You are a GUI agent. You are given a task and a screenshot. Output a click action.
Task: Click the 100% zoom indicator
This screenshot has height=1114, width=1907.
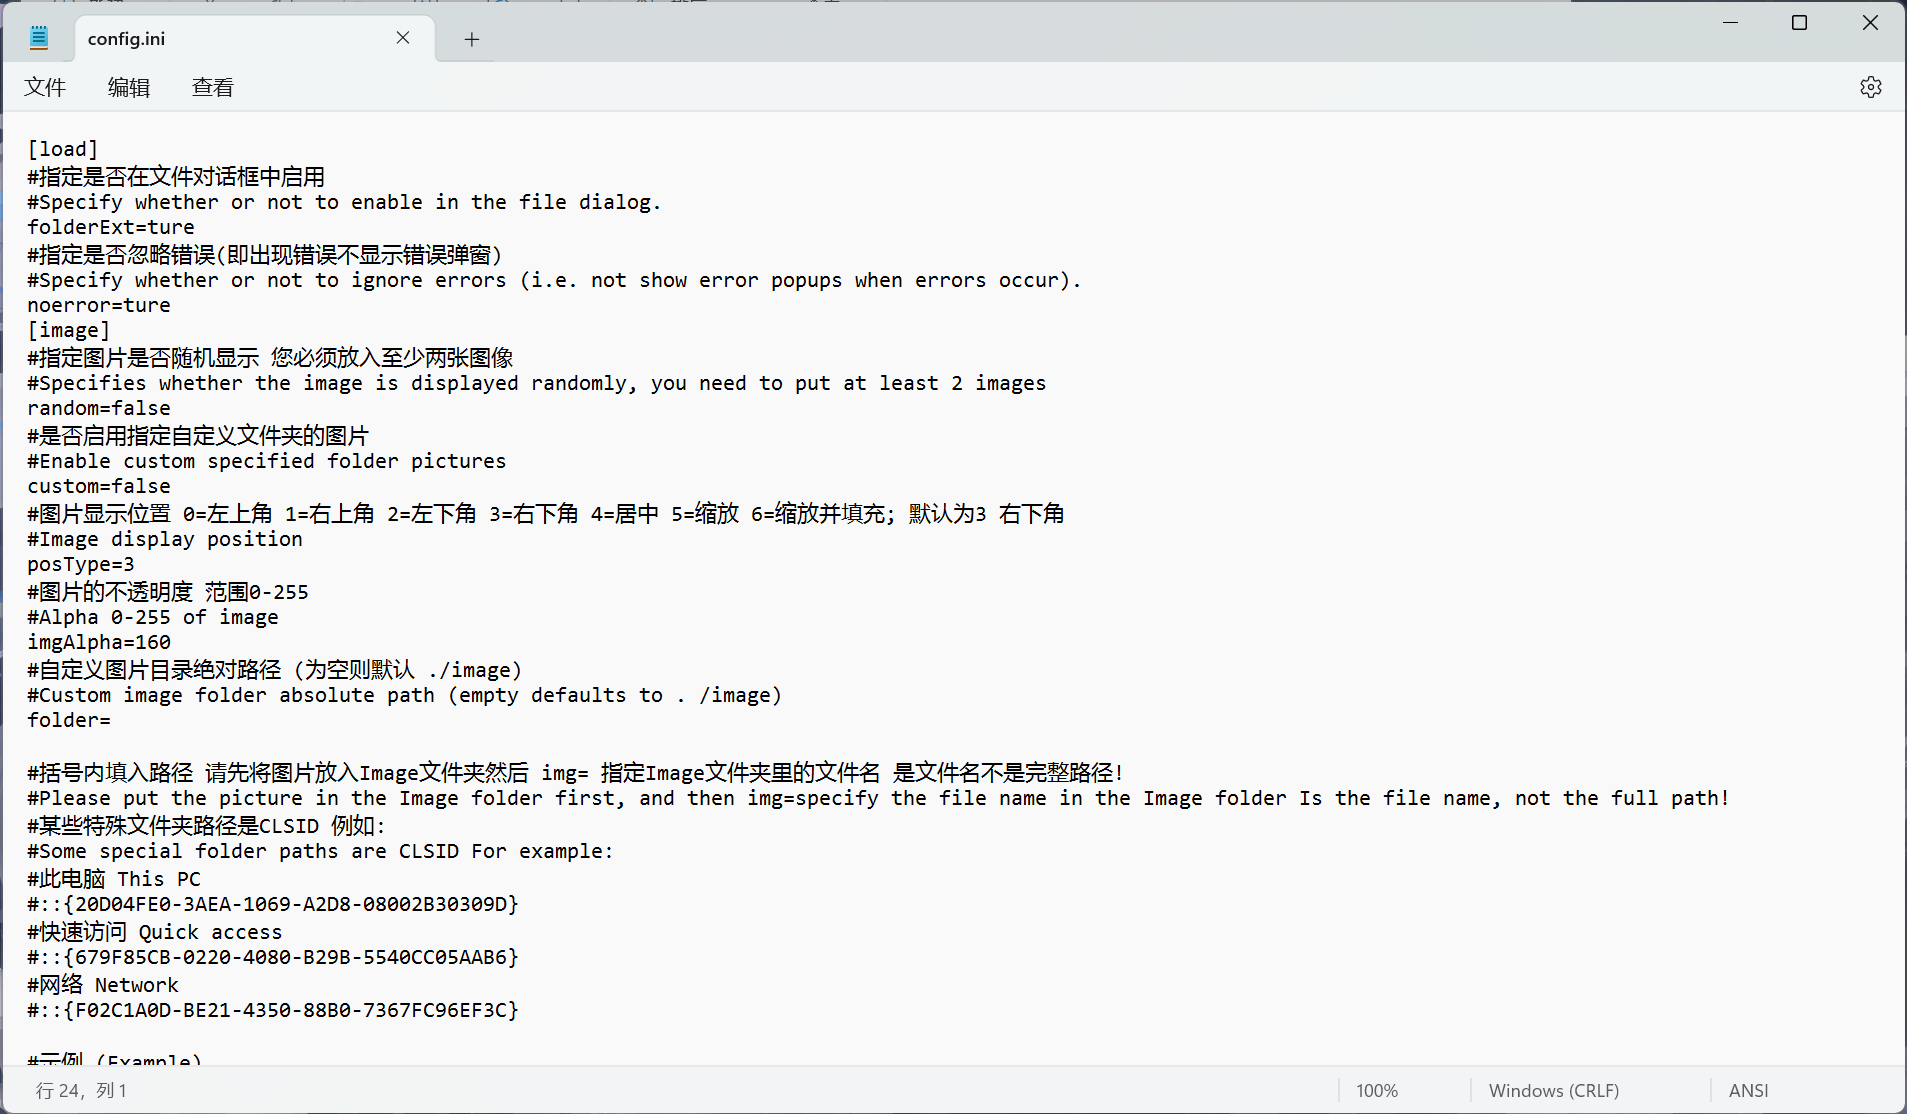click(x=1376, y=1090)
